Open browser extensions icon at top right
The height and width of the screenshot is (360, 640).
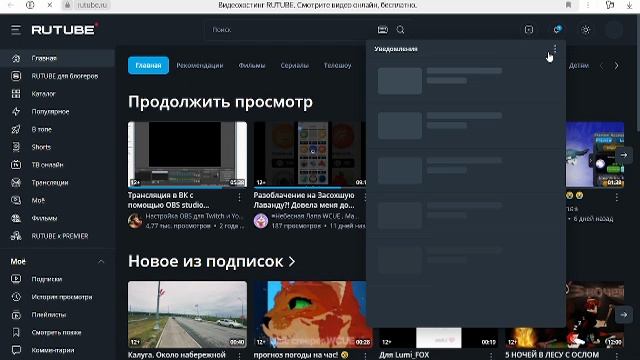[610, 5]
